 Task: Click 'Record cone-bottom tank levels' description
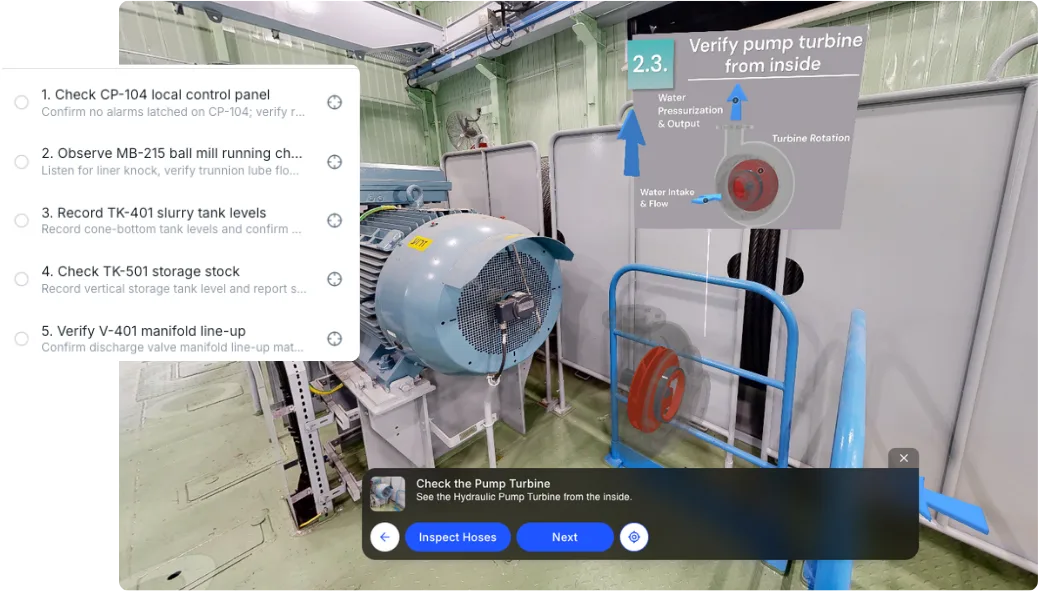click(x=171, y=229)
